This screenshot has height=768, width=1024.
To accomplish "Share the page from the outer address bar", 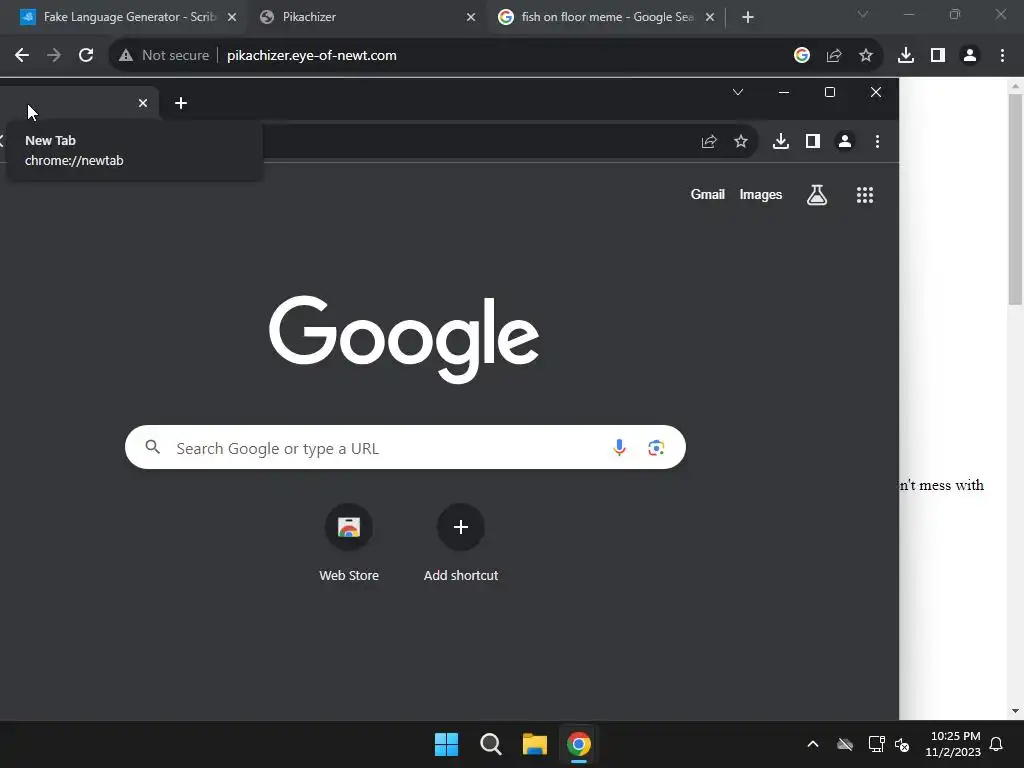I will click(x=834, y=56).
